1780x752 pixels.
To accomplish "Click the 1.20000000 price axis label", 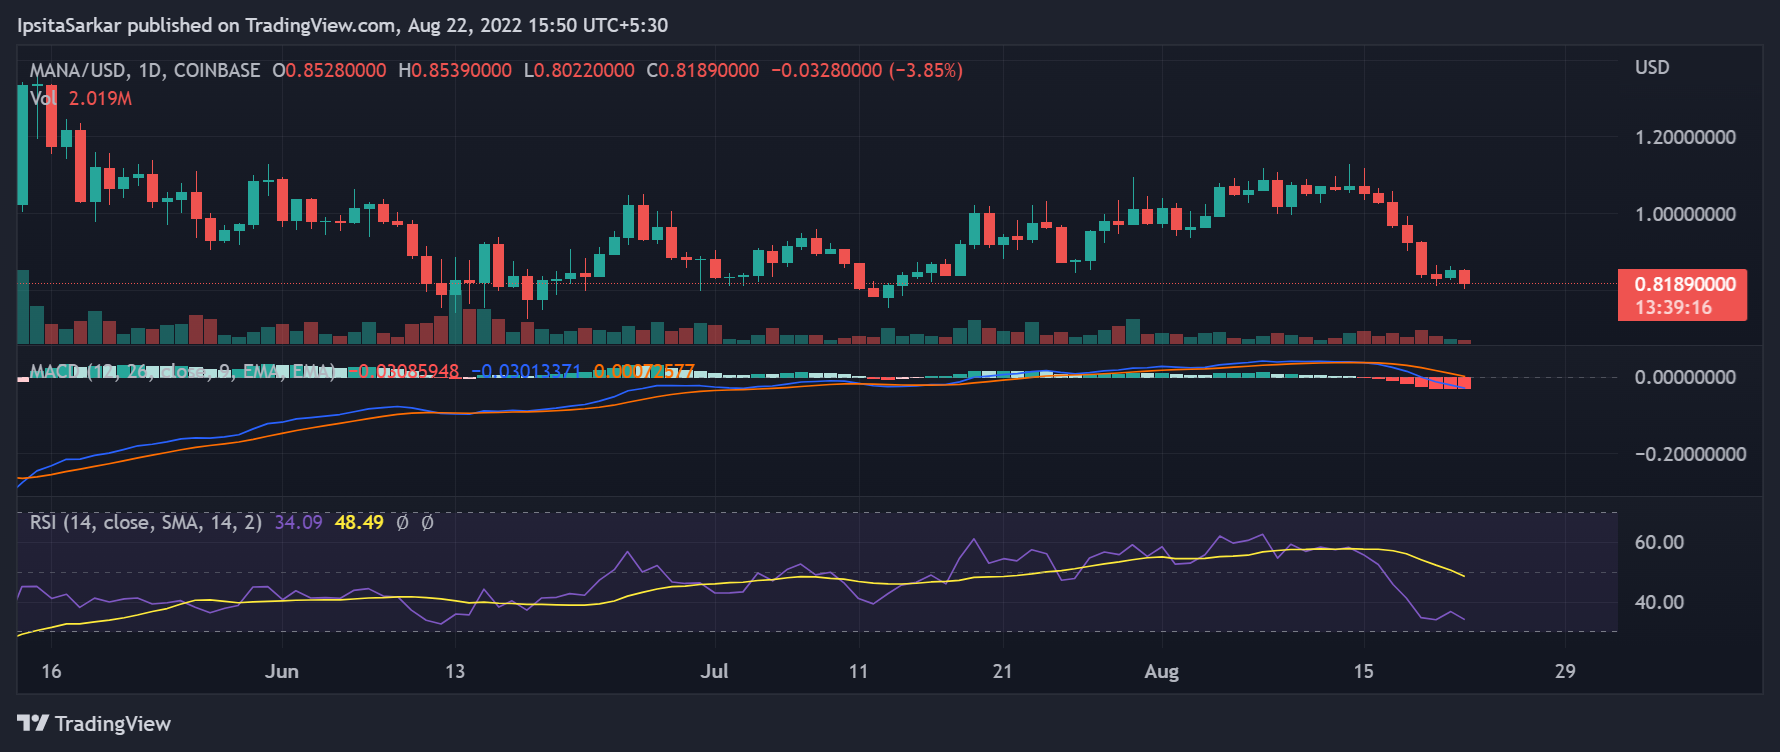I will [1685, 137].
